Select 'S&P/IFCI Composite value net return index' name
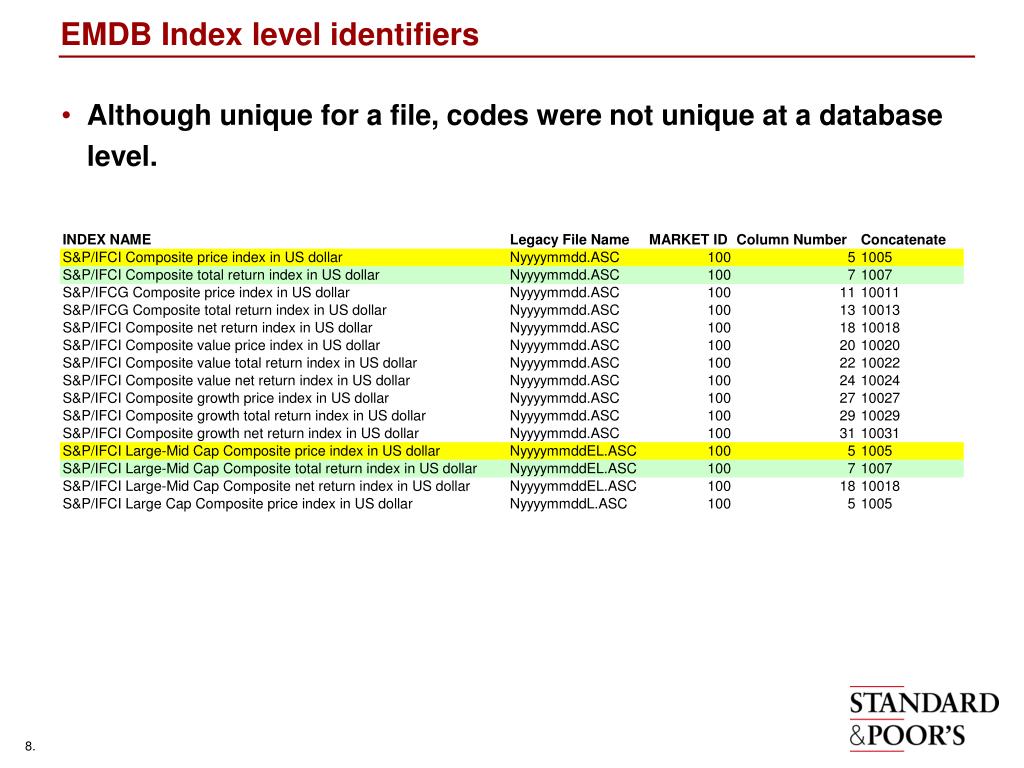 (236, 381)
